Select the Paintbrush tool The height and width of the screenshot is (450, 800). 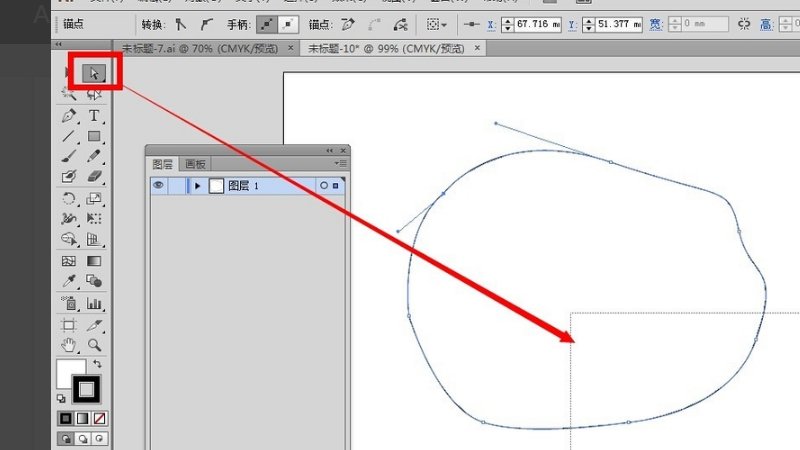[68, 156]
